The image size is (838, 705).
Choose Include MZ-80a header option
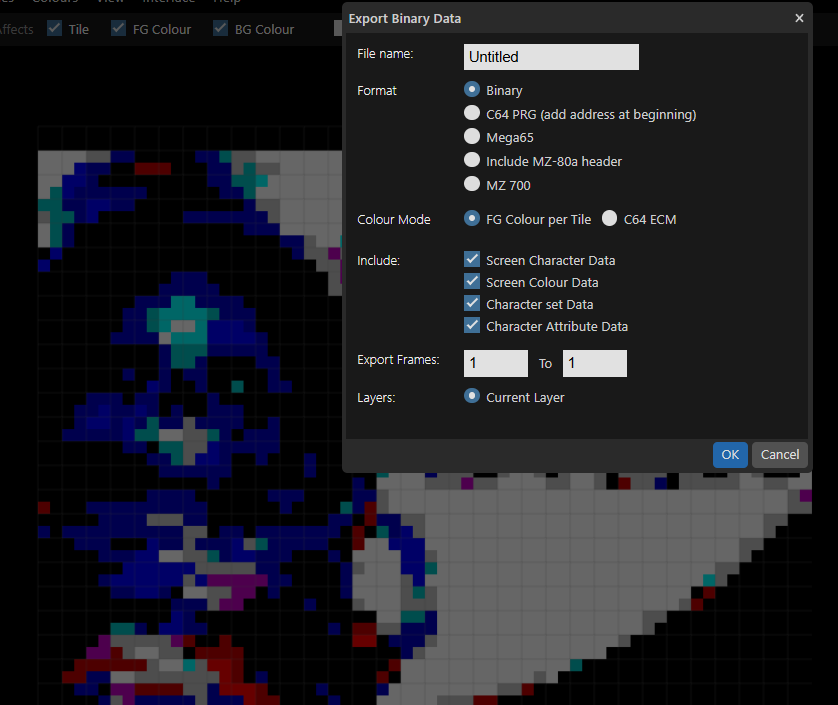pyautogui.click(x=472, y=160)
